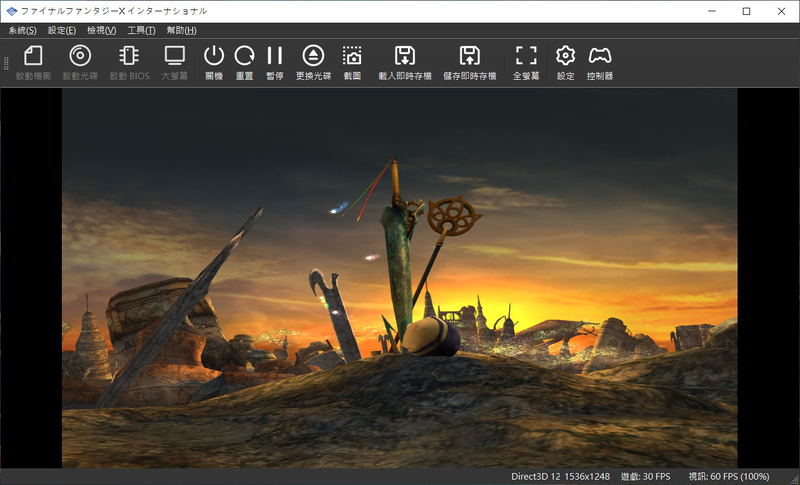Minimize the emulator window
The image size is (800, 485).
712,11
